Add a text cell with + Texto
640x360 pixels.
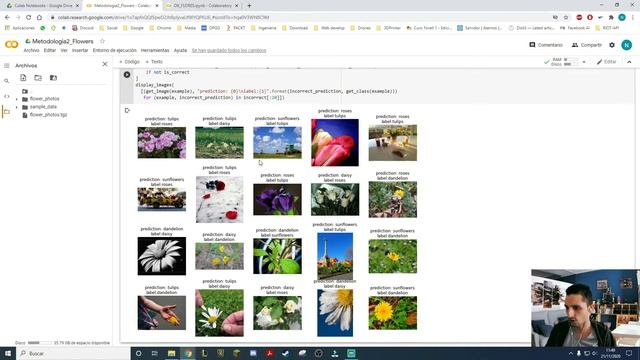[154, 62]
